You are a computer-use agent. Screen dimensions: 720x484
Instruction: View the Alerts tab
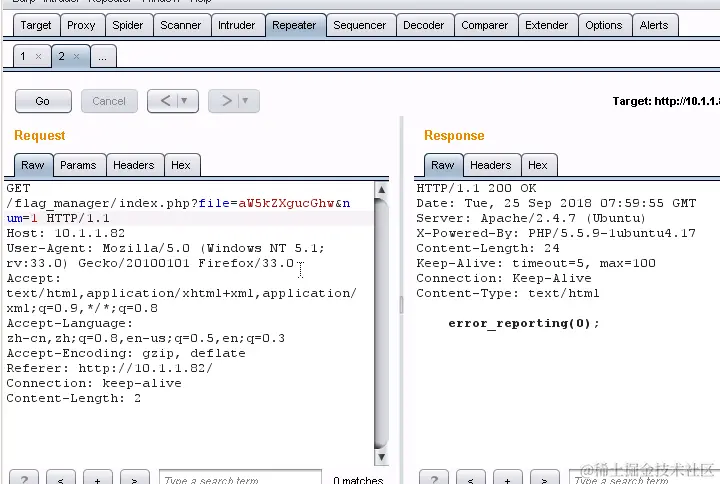(654, 25)
